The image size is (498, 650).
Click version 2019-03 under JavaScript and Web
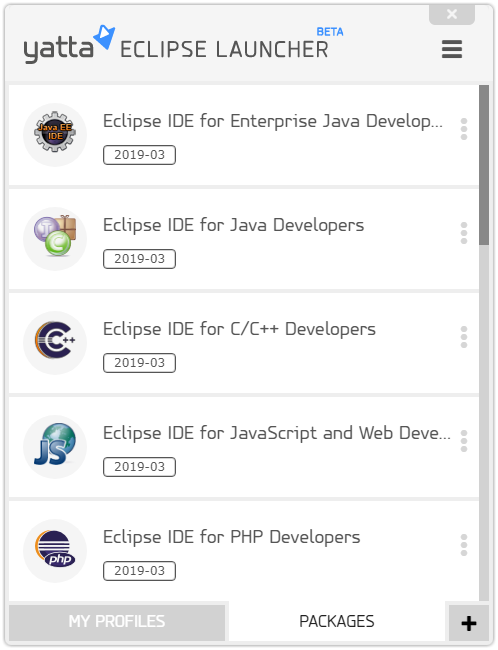[x=139, y=467]
